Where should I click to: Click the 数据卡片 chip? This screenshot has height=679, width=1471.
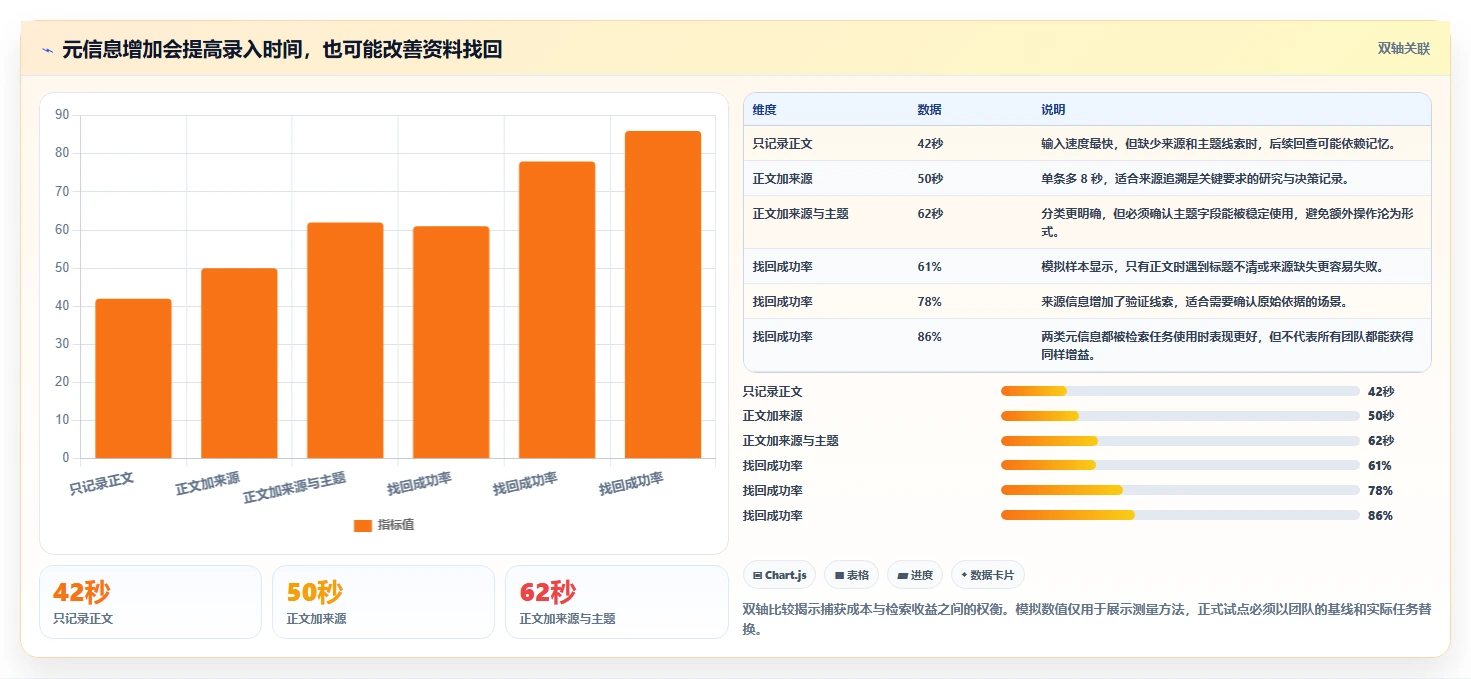tap(987, 575)
